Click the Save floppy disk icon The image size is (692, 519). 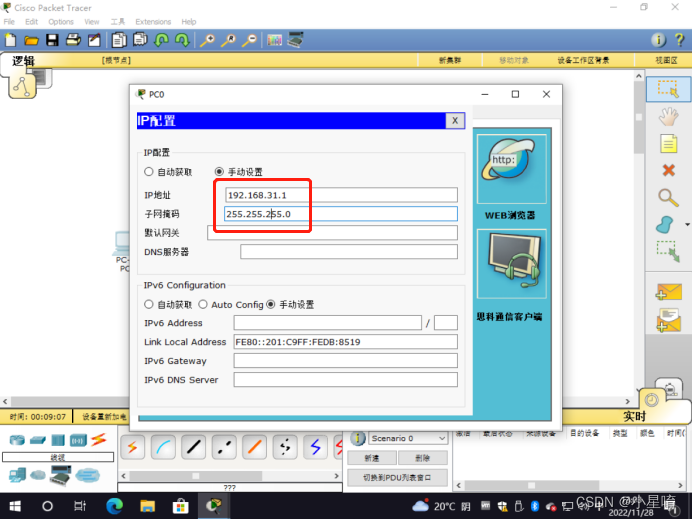click(52, 40)
